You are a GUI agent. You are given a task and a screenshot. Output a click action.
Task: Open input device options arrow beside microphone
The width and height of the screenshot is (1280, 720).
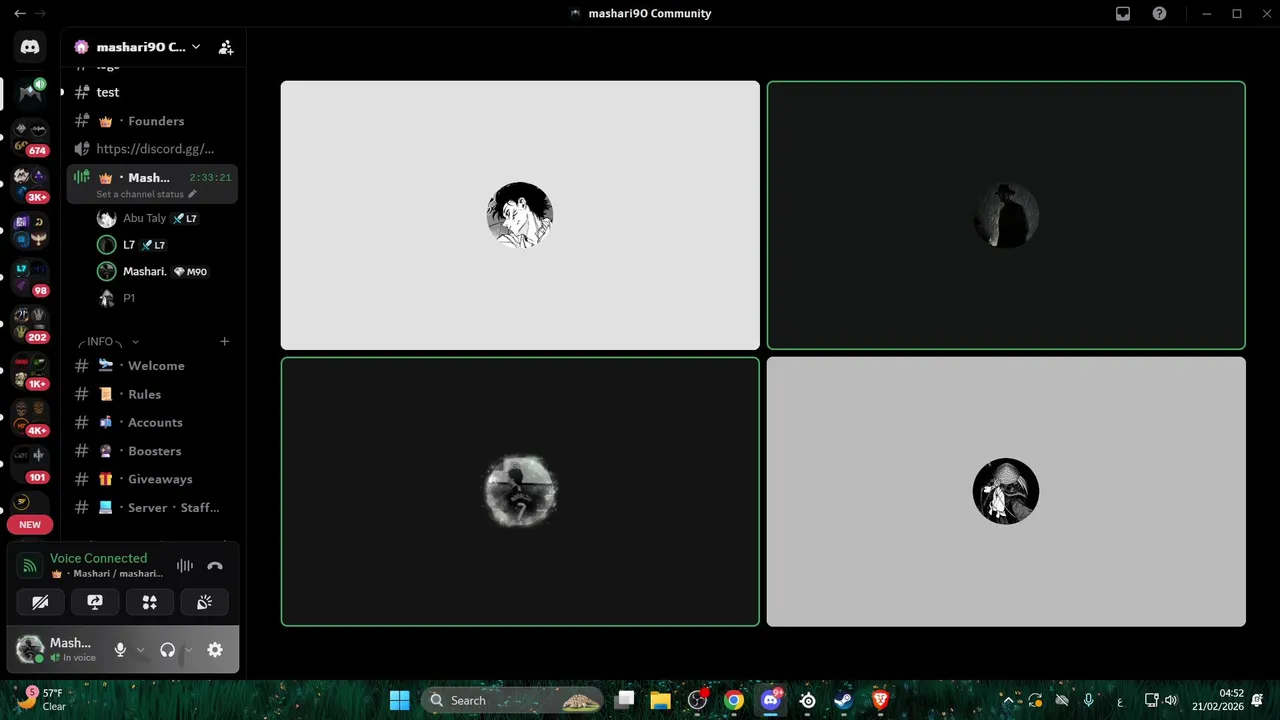[140, 650]
